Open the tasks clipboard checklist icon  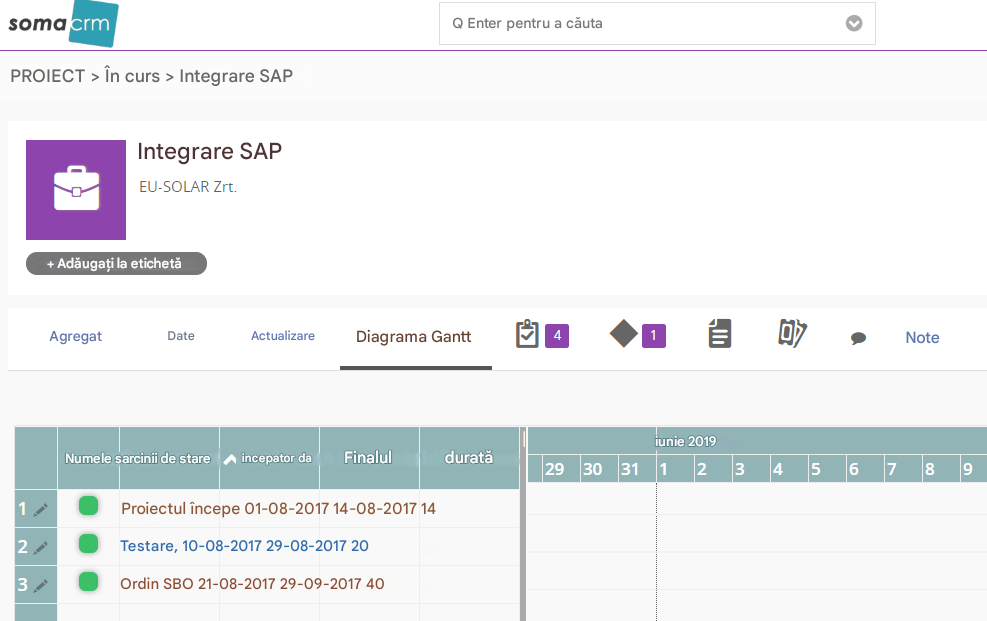pyautogui.click(x=527, y=334)
